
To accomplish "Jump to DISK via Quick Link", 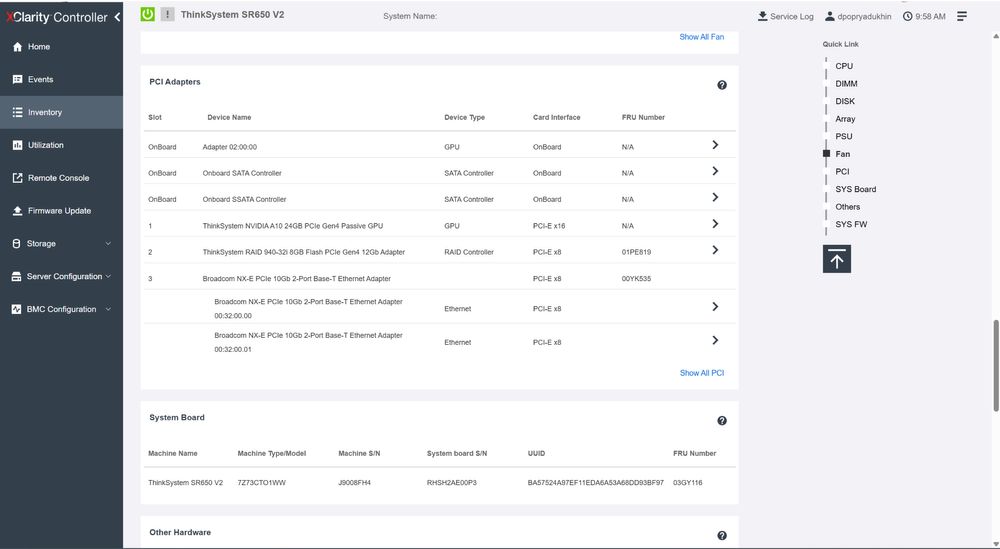I will tap(845, 101).
